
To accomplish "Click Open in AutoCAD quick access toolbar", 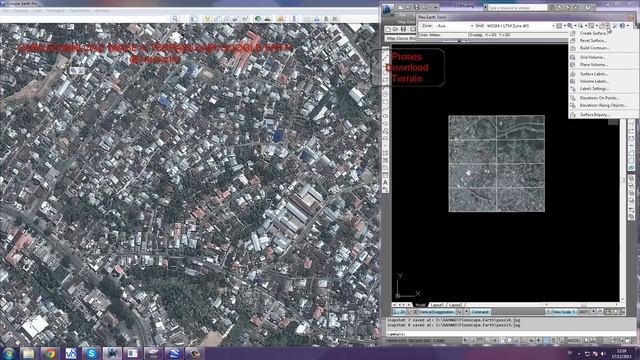I will [409, 7].
